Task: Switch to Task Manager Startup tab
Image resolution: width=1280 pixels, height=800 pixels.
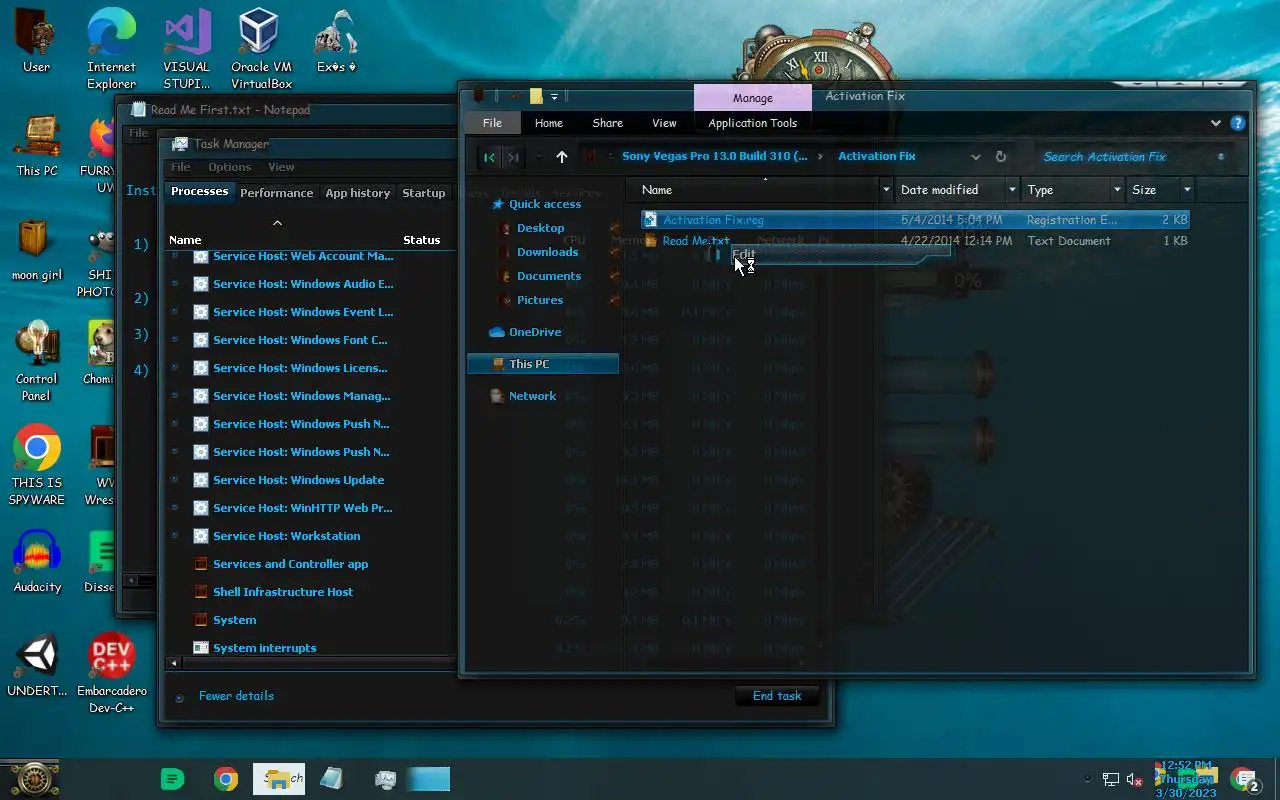Action: (x=424, y=193)
